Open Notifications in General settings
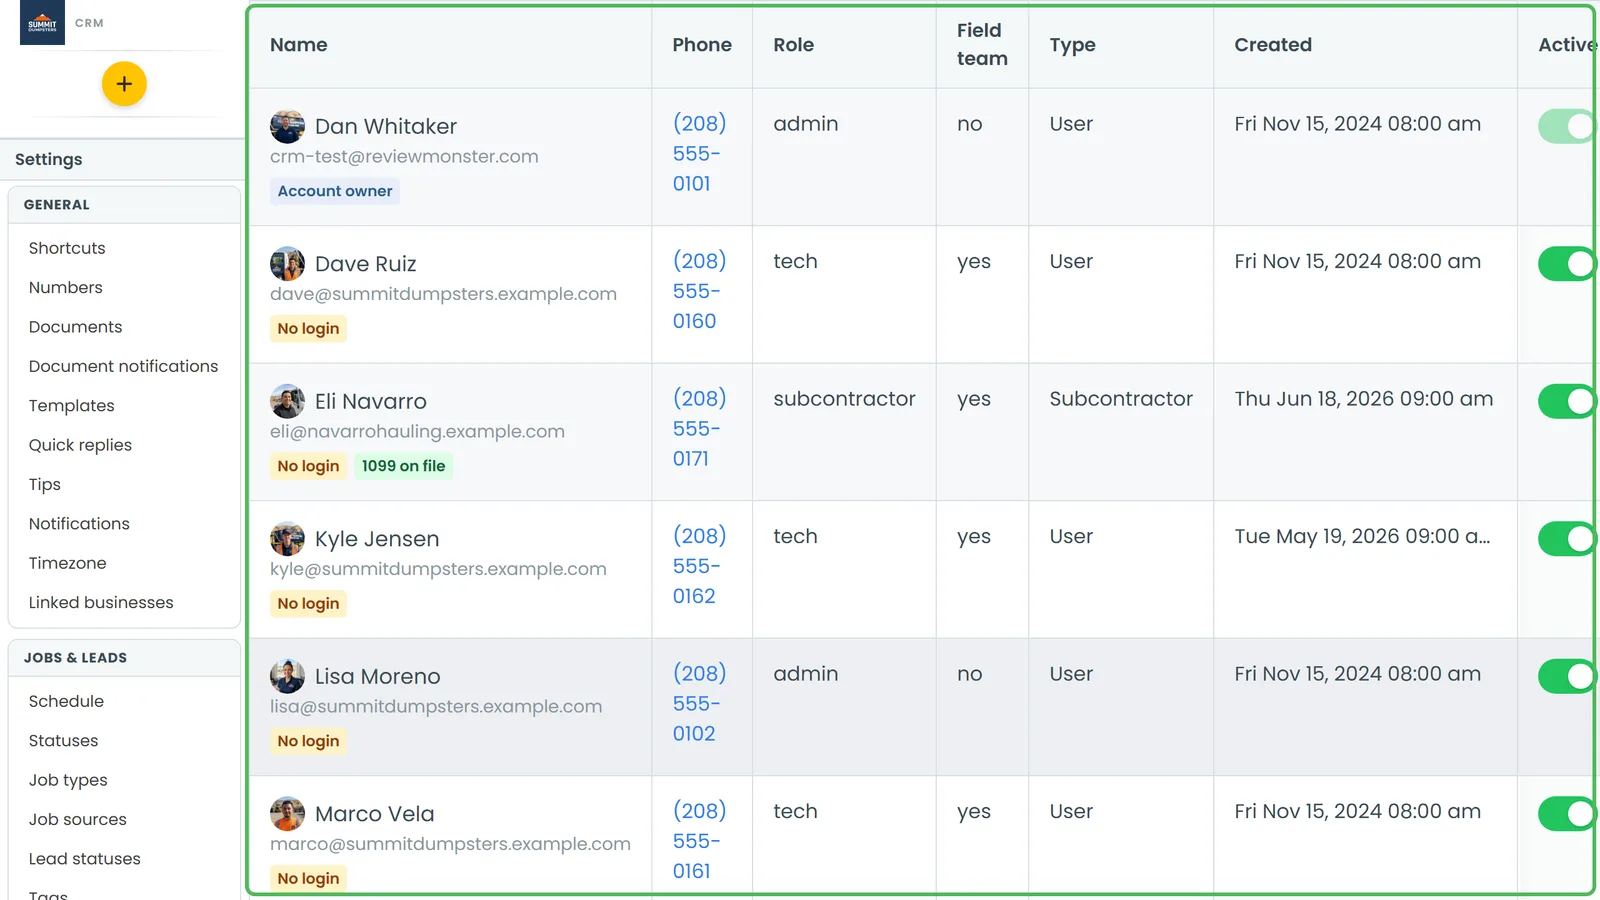The width and height of the screenshot is (1600, 900). tap(79, 524)
